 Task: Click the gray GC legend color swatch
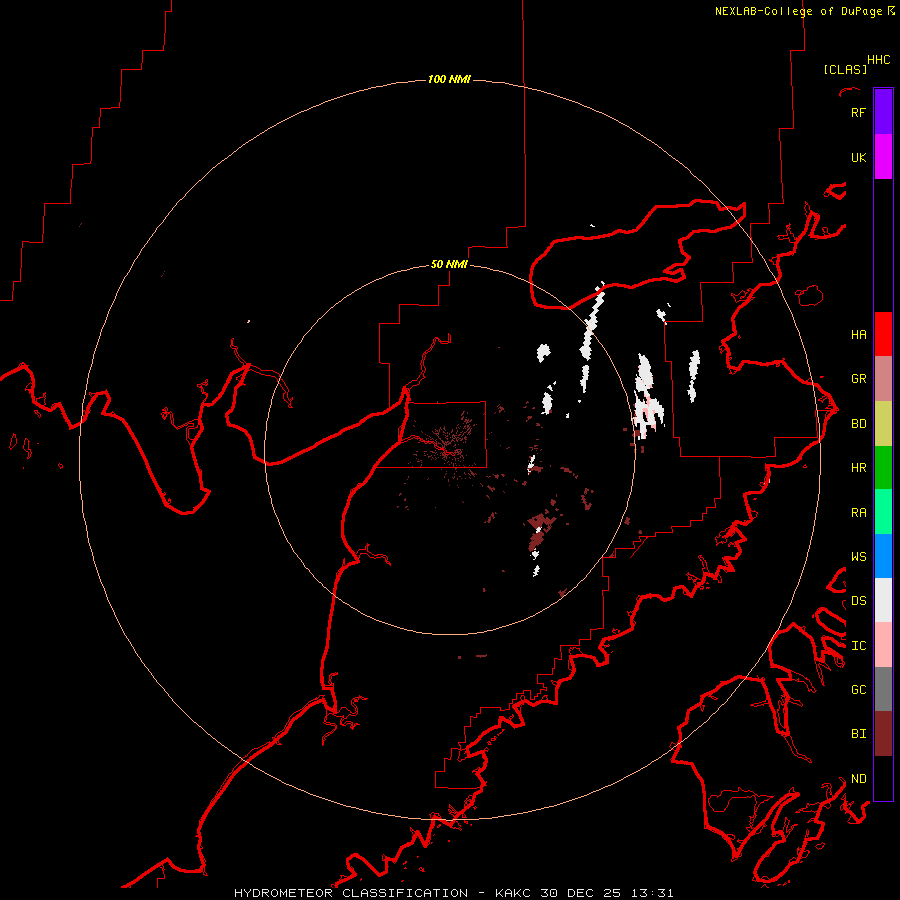point(883,689)
